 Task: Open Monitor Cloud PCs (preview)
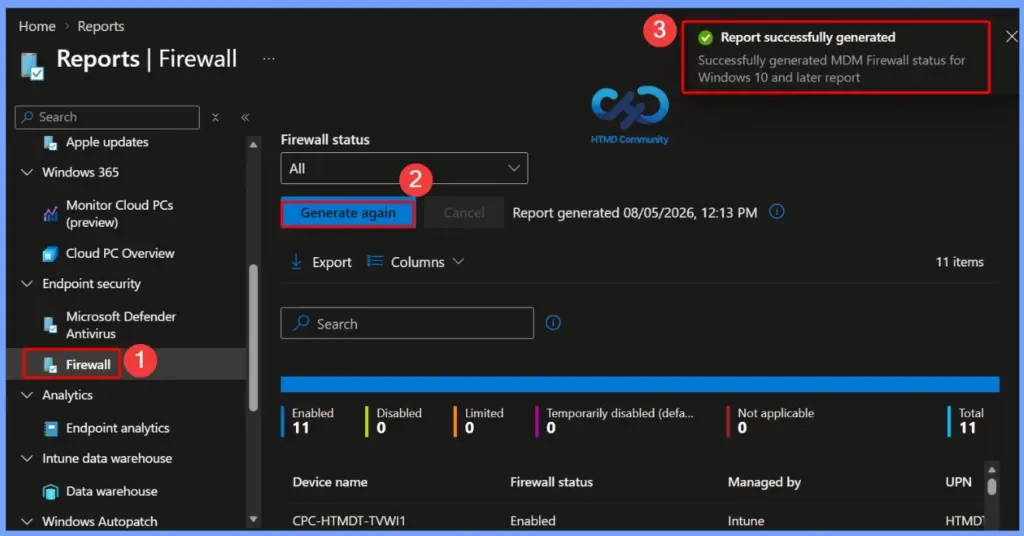120,213
